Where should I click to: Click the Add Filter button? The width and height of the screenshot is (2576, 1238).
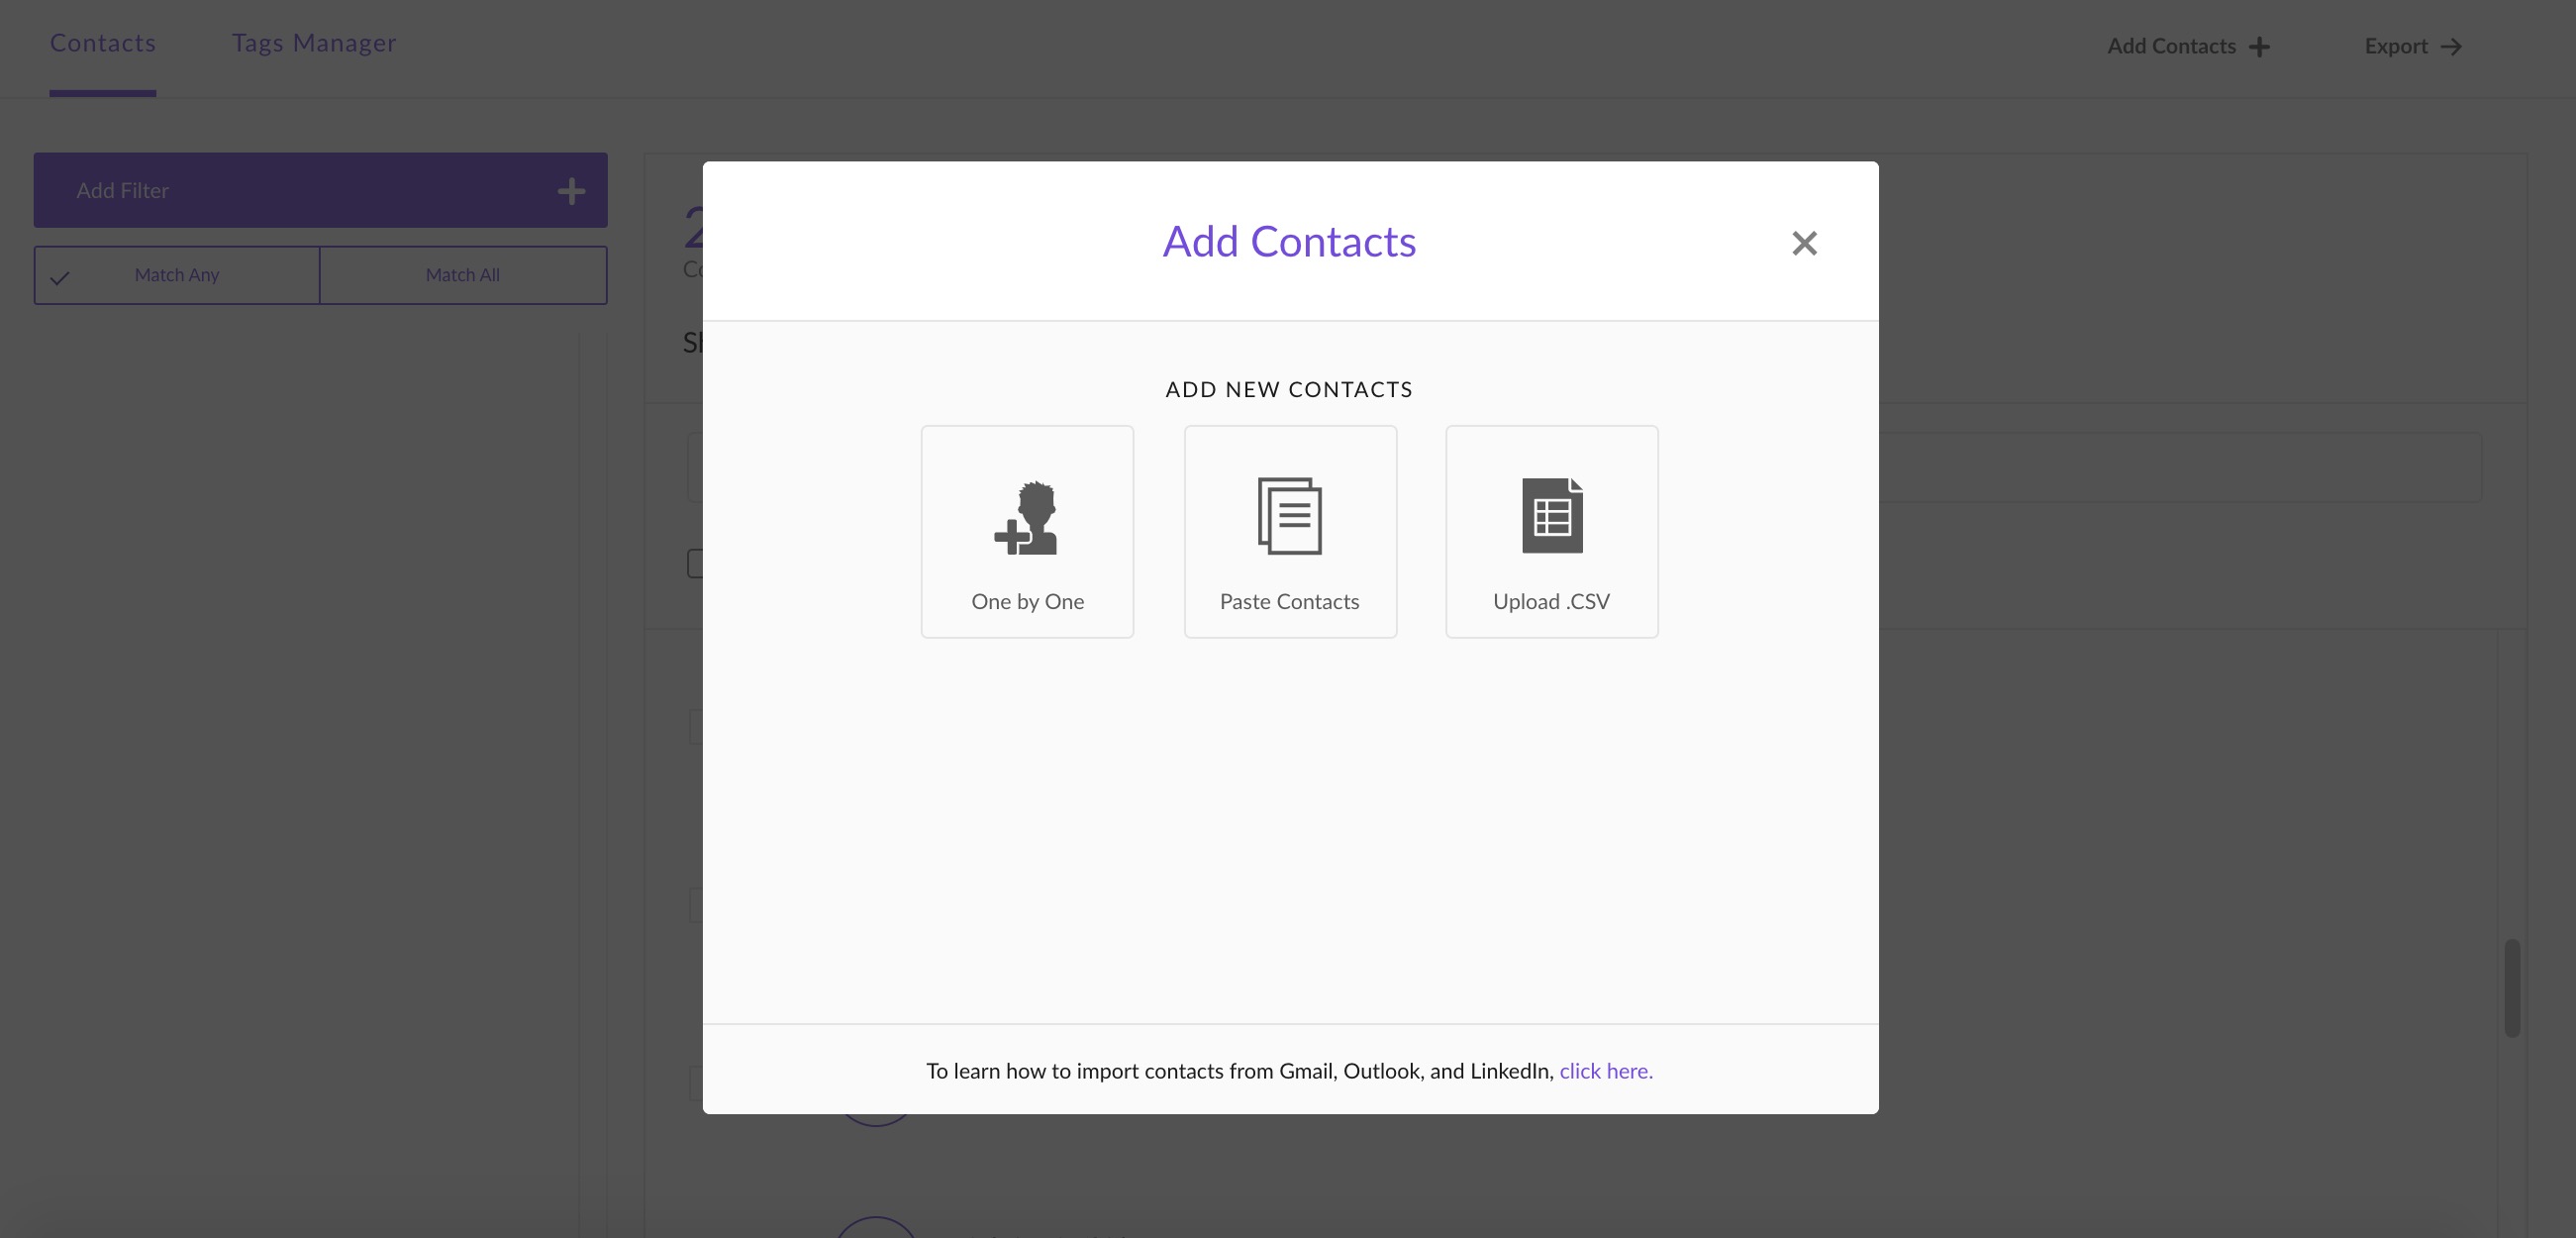pos(320,190)
